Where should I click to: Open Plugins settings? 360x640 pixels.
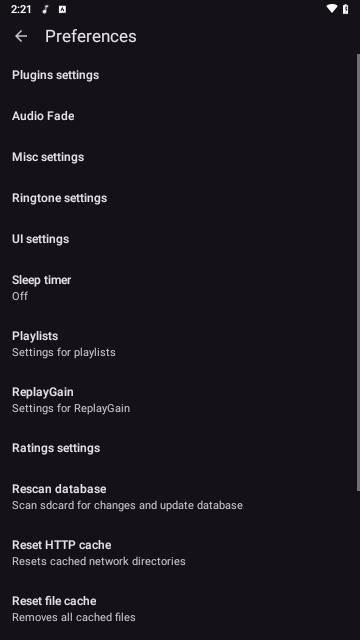[x=178, y=75]
